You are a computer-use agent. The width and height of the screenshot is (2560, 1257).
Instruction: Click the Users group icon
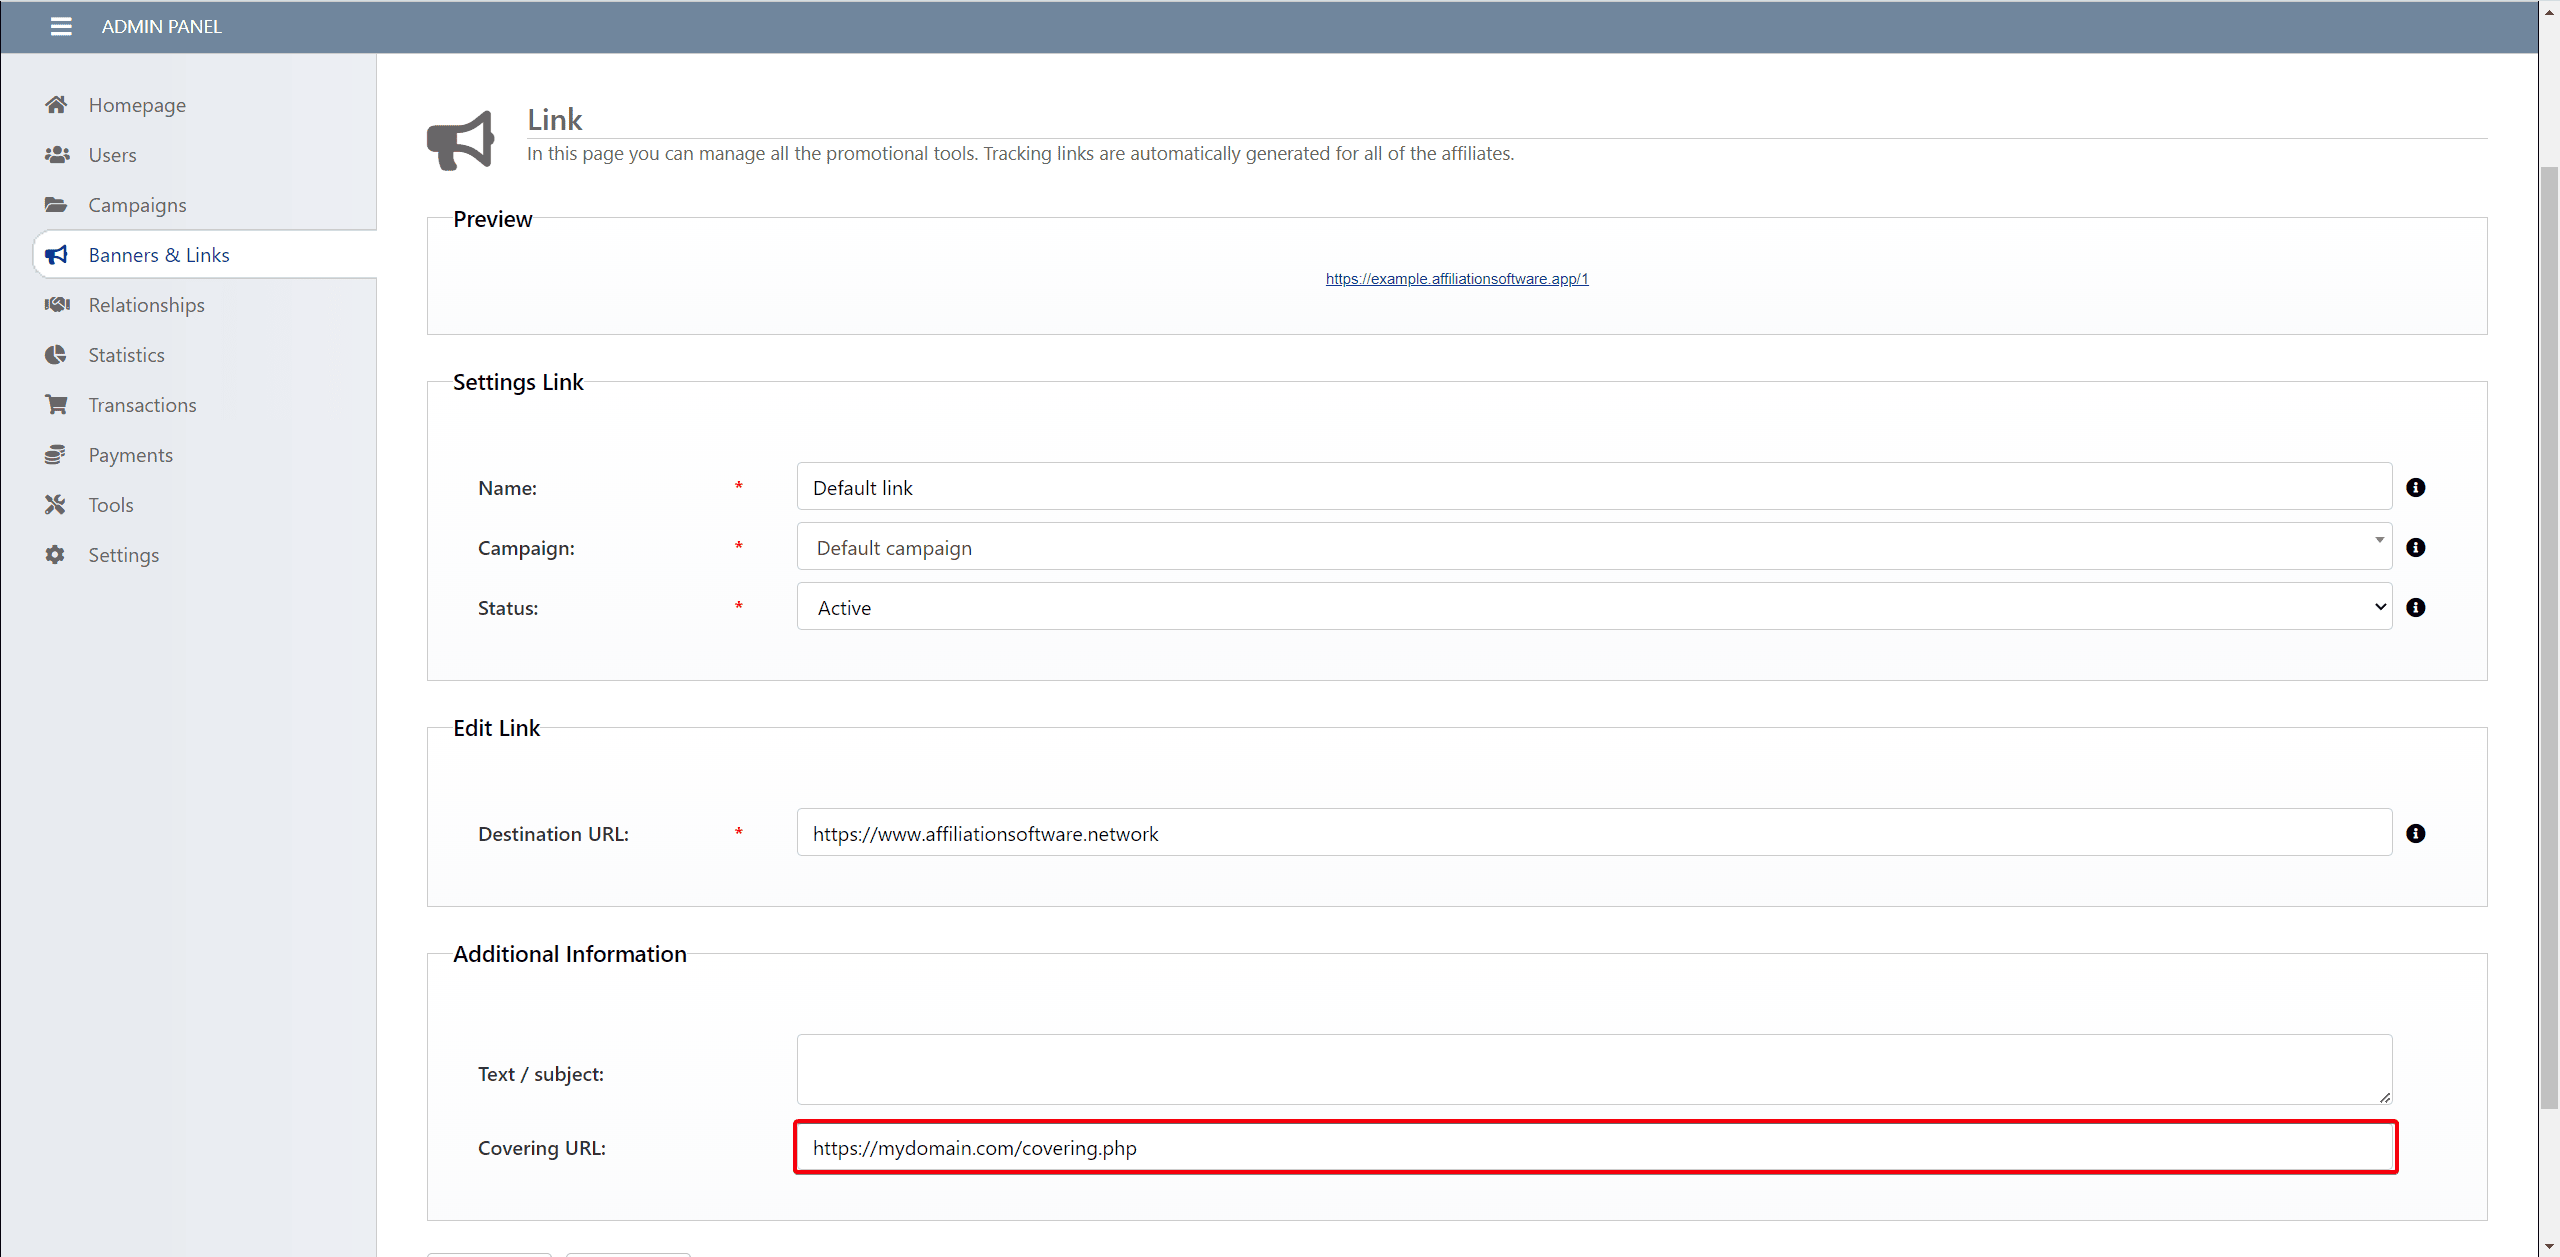[57, 155]
